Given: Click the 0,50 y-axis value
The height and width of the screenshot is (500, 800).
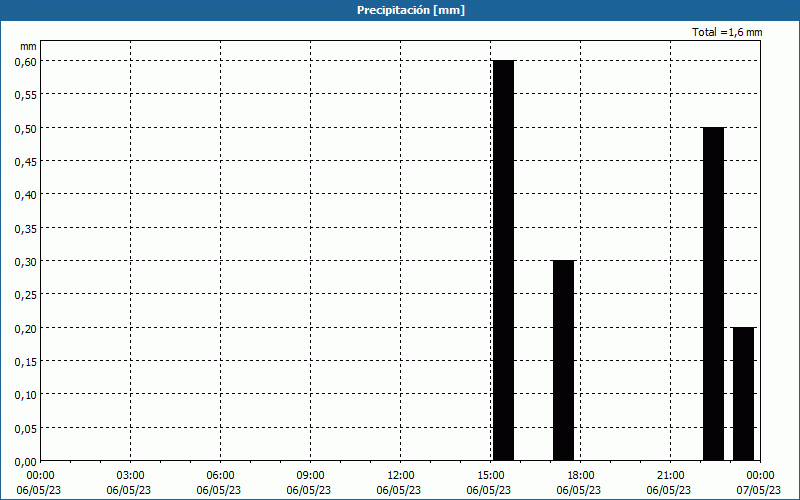Looking at the screenshot, I should 26,128.
